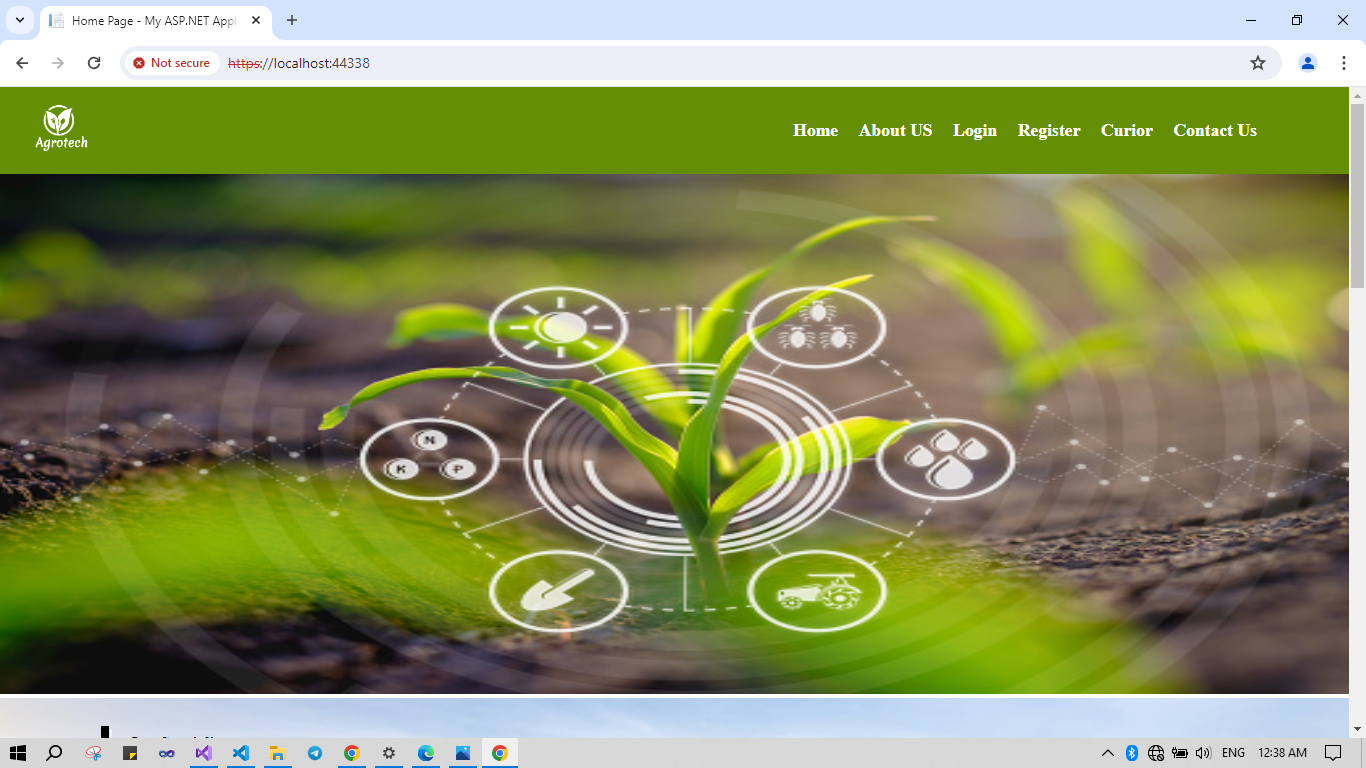Click the browser forward arrow

coord(58,63)
